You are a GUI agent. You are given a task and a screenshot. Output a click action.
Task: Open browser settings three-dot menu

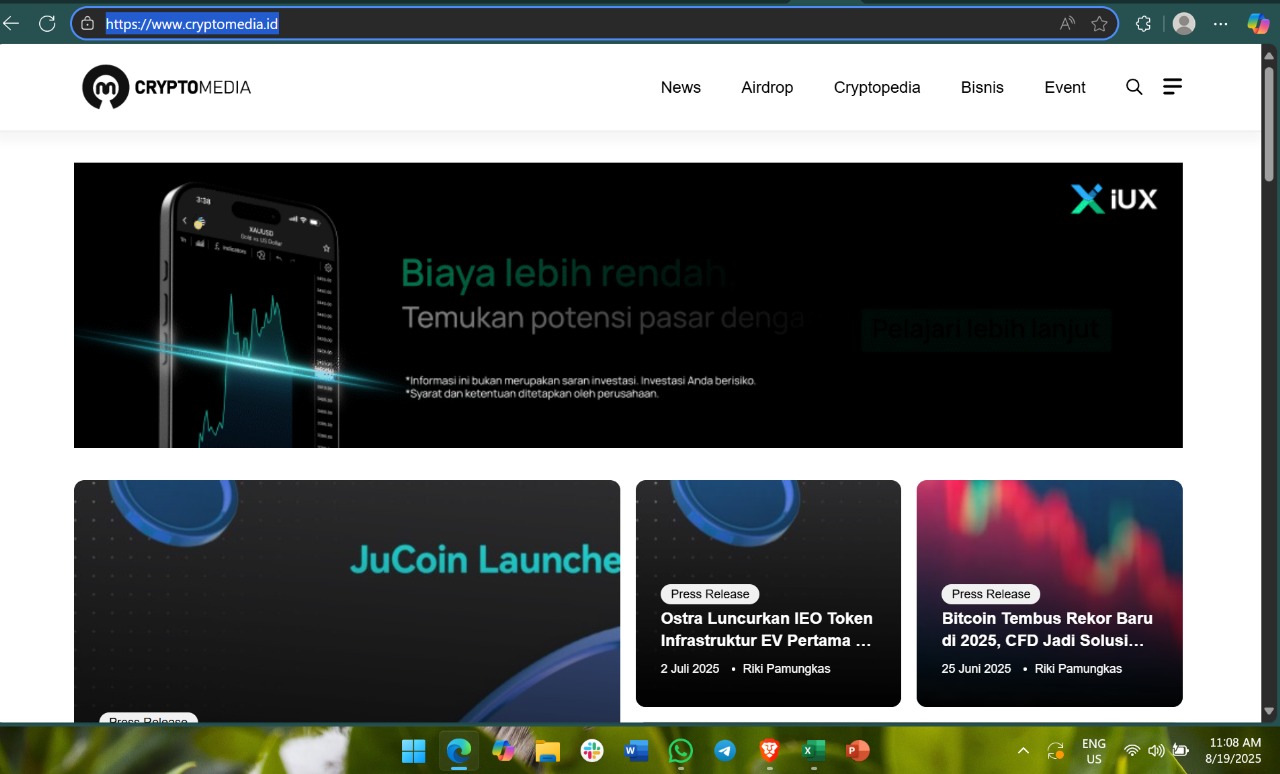pyautogui.click(x=1221, y=24)
